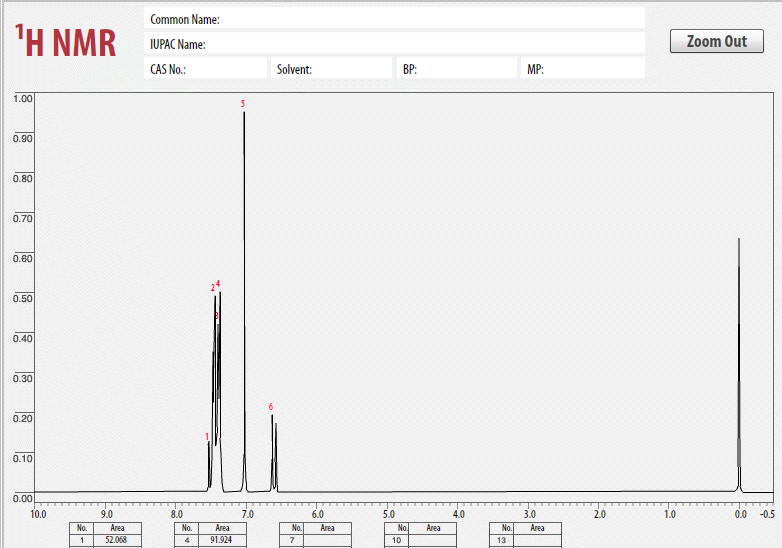Click red peak label 1
This screenshot has height=548, width=782.
(x=207, y=437)
